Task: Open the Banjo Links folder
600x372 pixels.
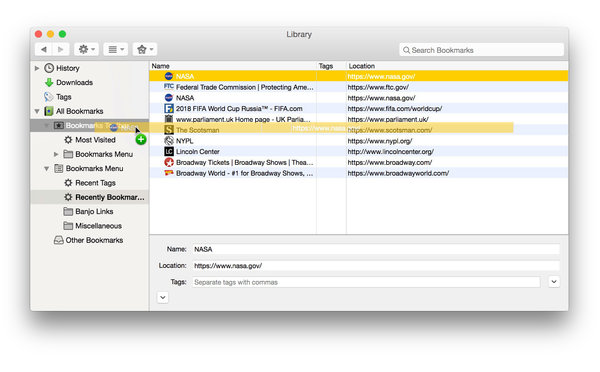Action: tap(94, 211)
